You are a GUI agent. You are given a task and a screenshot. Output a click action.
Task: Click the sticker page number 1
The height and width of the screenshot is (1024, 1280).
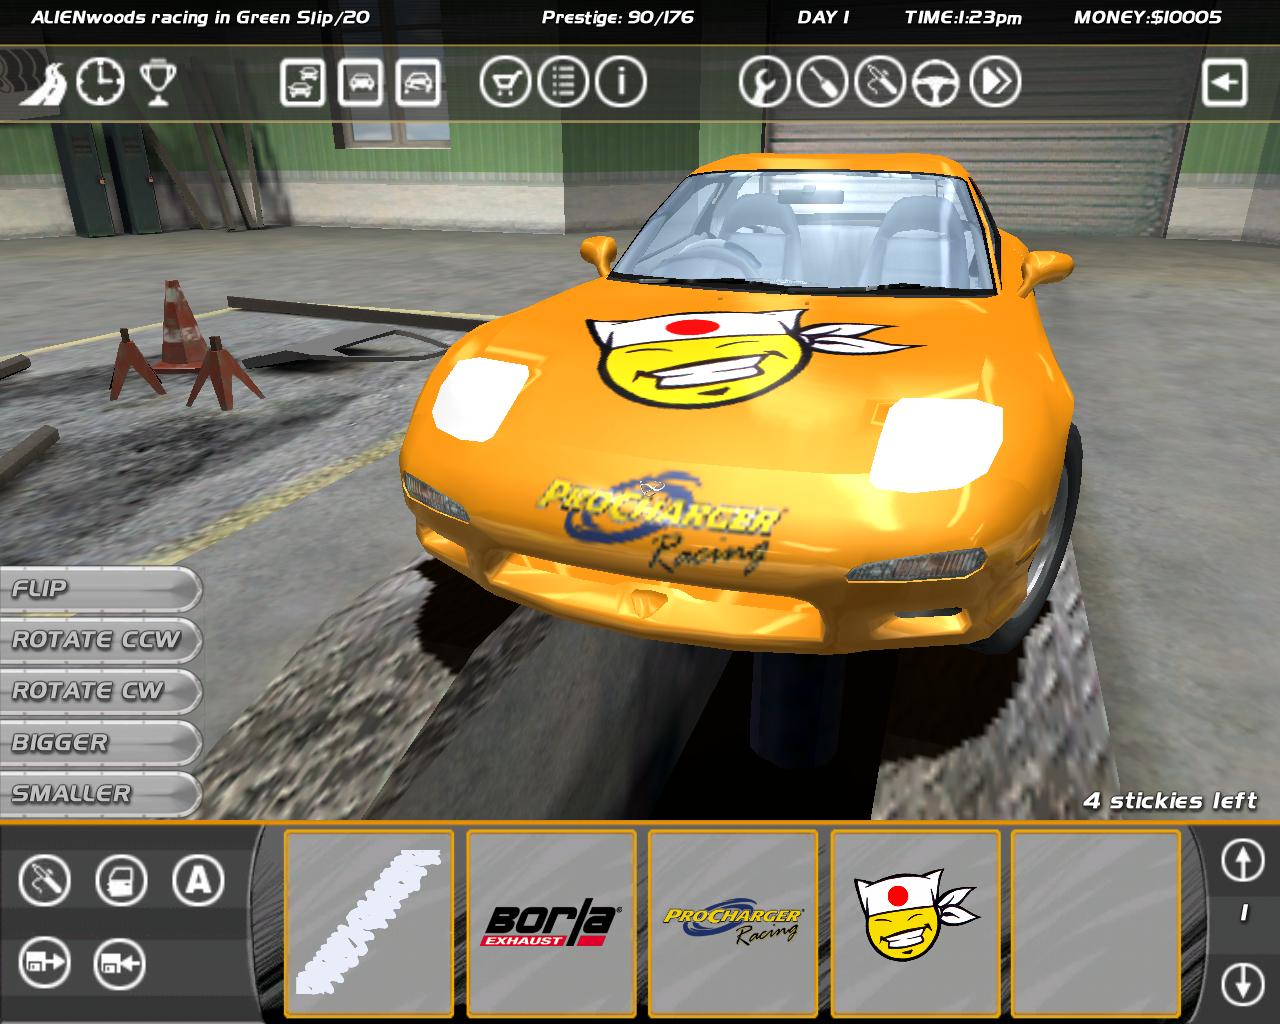(x=1244, y=913)
